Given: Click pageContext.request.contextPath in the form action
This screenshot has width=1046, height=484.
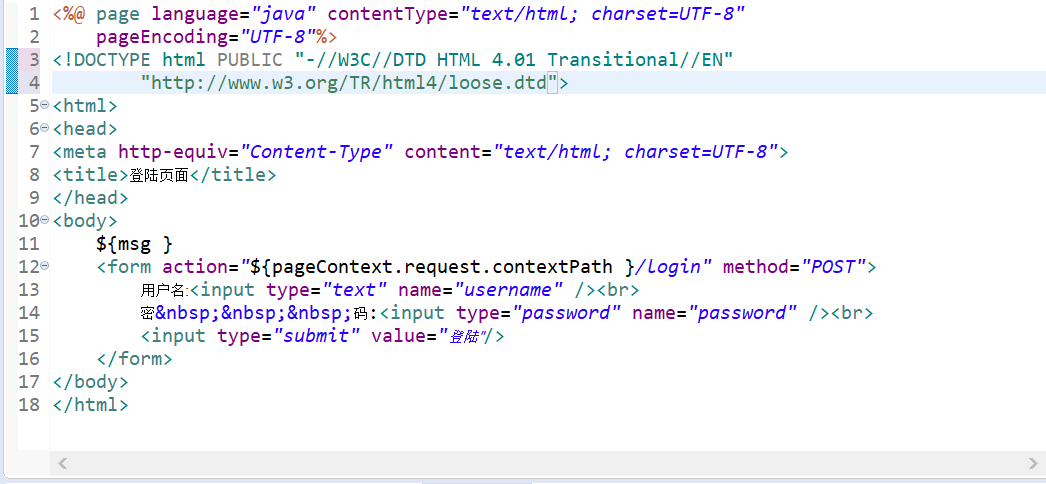Looking at the screenshot, I should [x=443, y=267].
